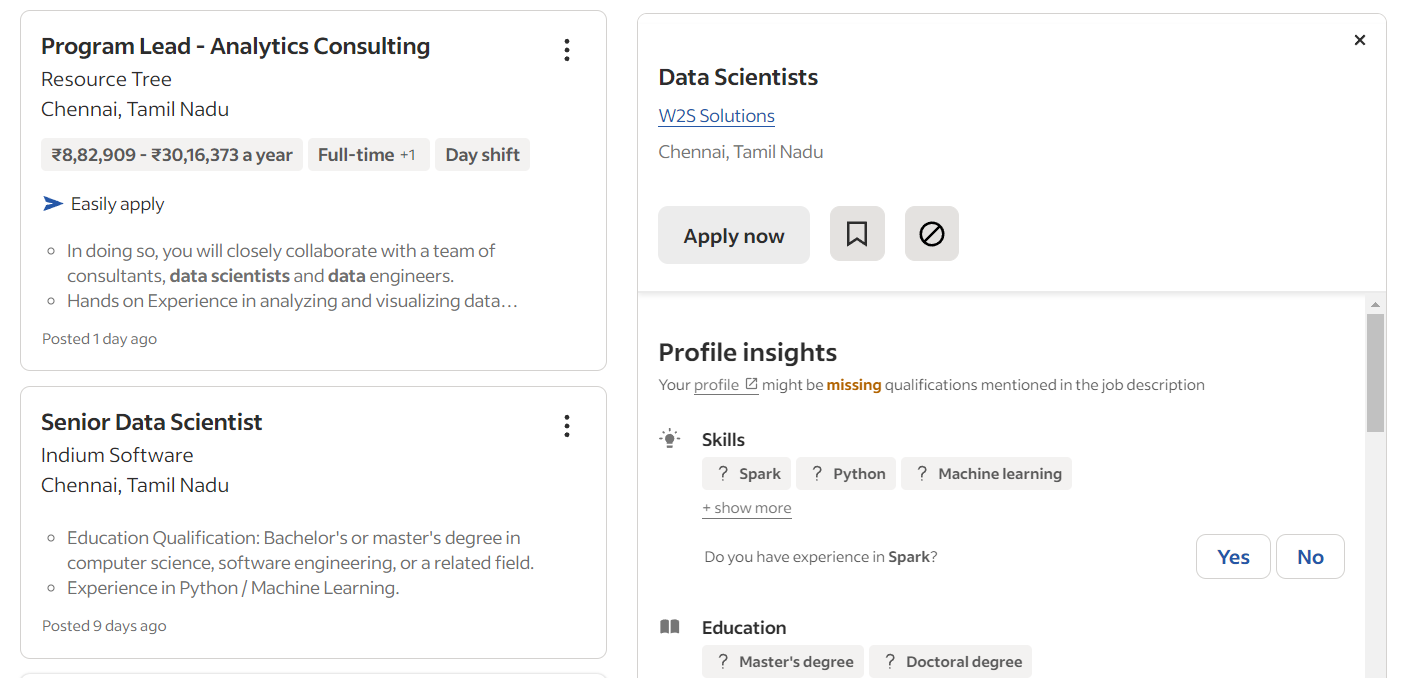Expand the Full-time +1 job type tag
1413x678 pixels.
tap(368, 154)
